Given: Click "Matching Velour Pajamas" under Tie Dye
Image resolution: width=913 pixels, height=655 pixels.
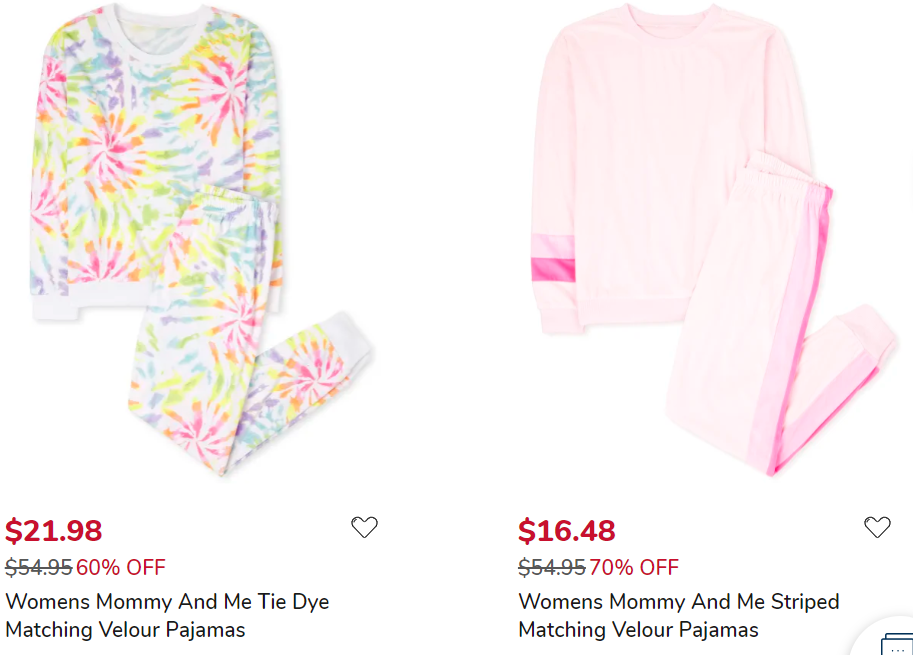Looking at the screenshot, I should [x=125, y=630].
